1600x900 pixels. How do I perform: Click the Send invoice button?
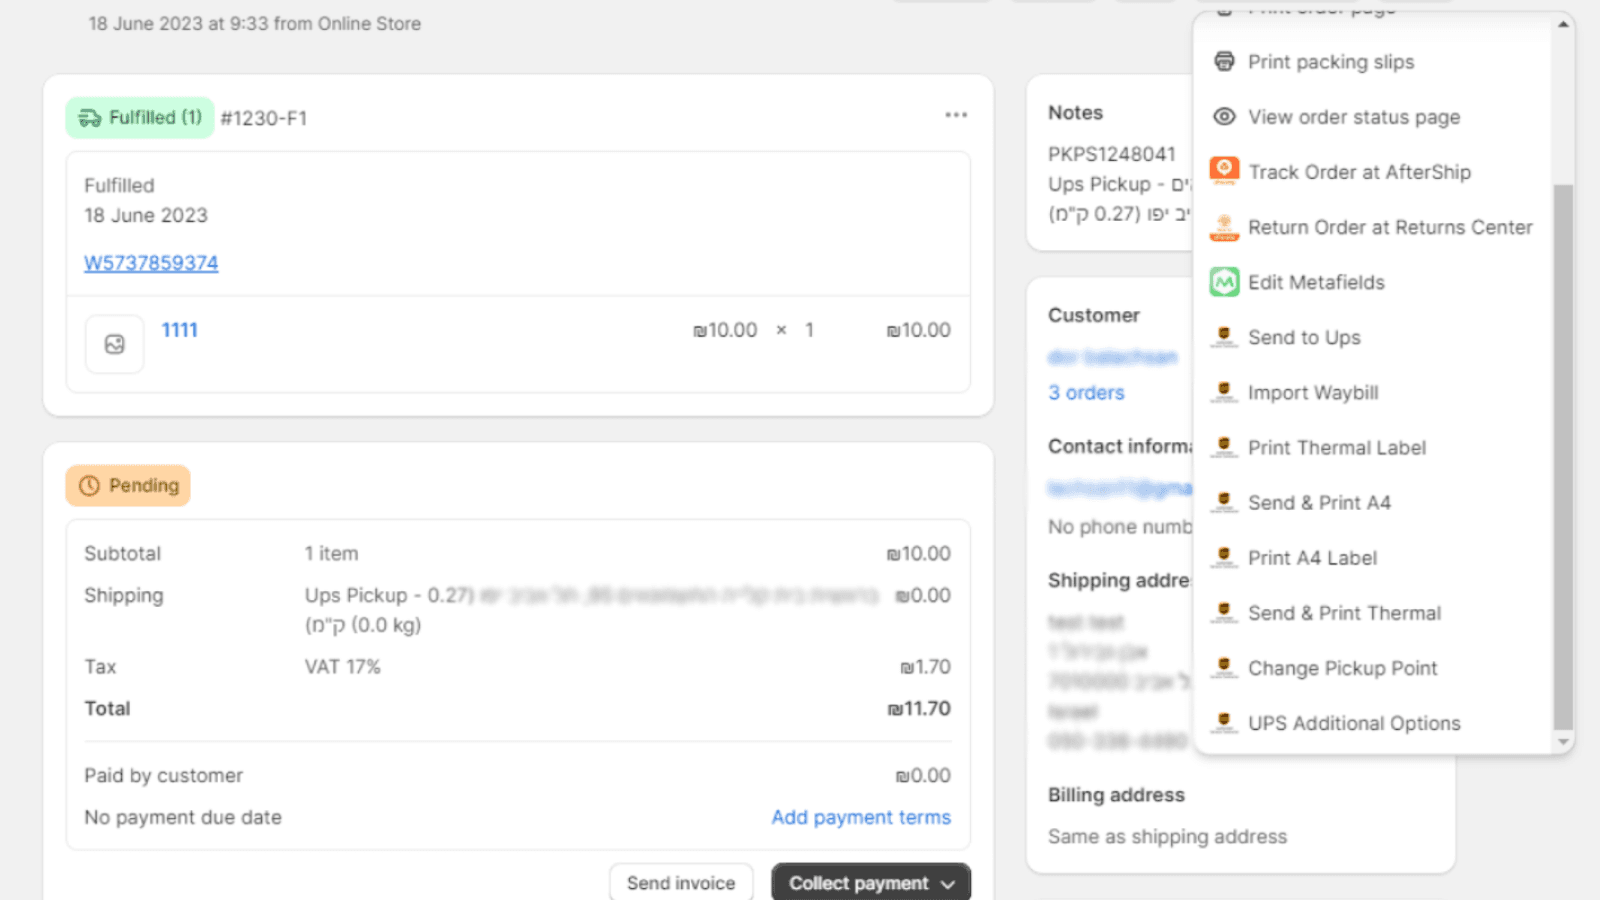[681, 882]
